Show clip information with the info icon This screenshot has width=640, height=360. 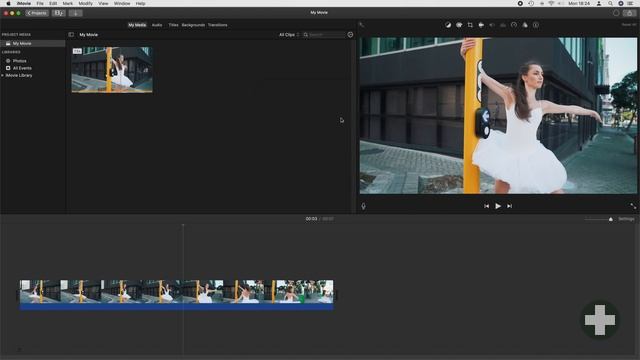pos(536,25)
